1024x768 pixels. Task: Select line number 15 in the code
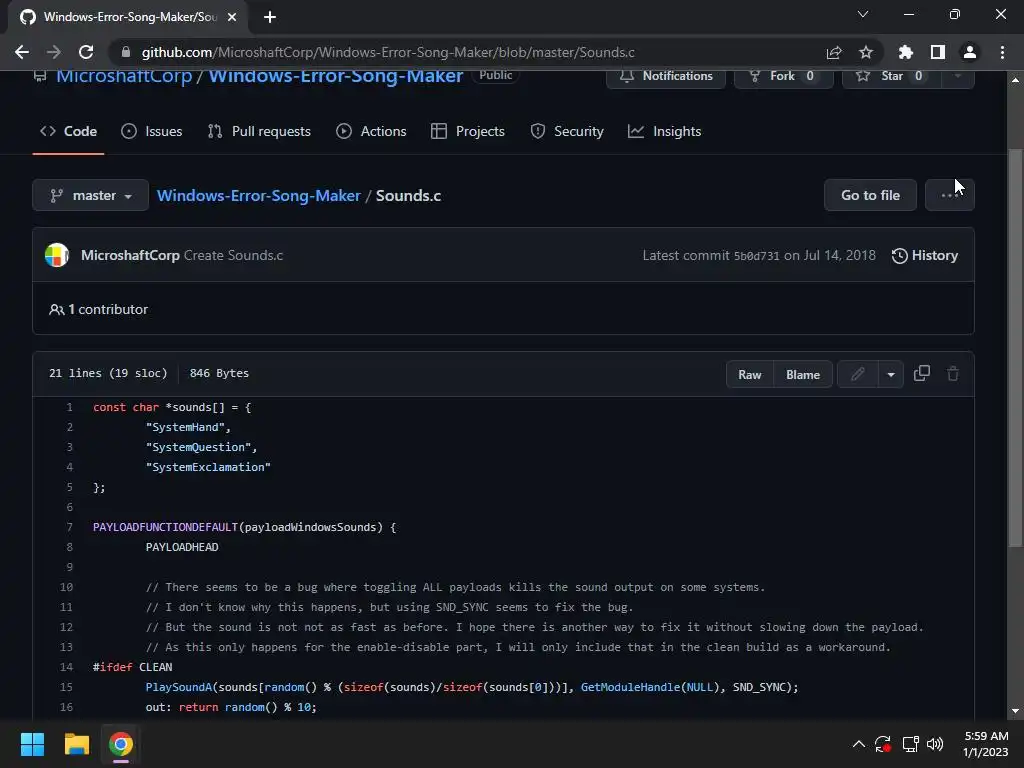click(66, 687)
